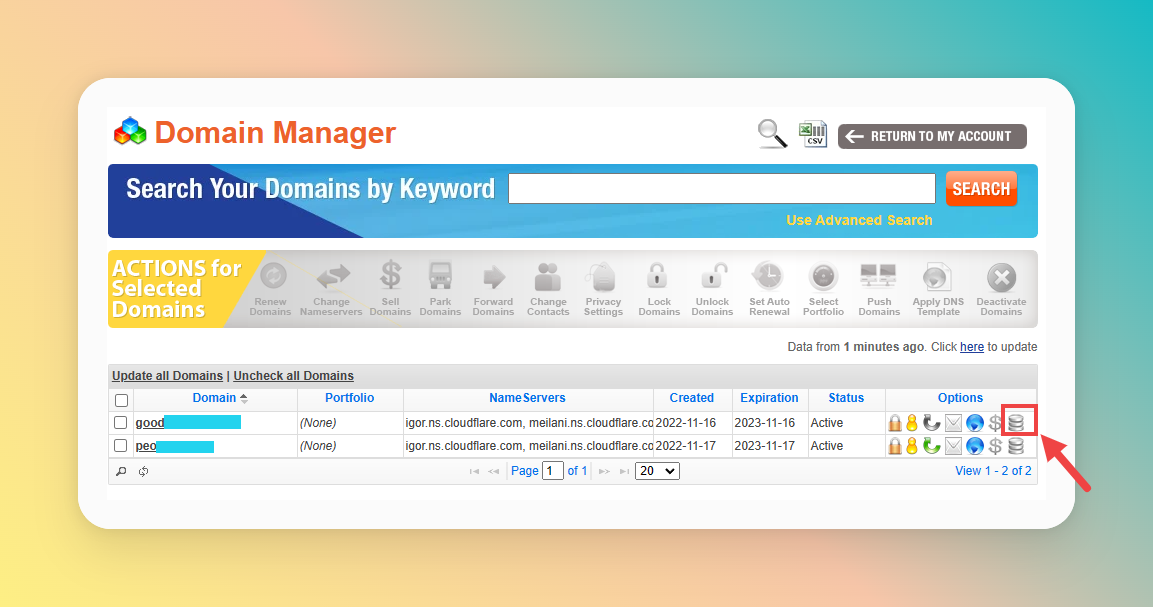Export domains using the CSV icon

[812, 135]
